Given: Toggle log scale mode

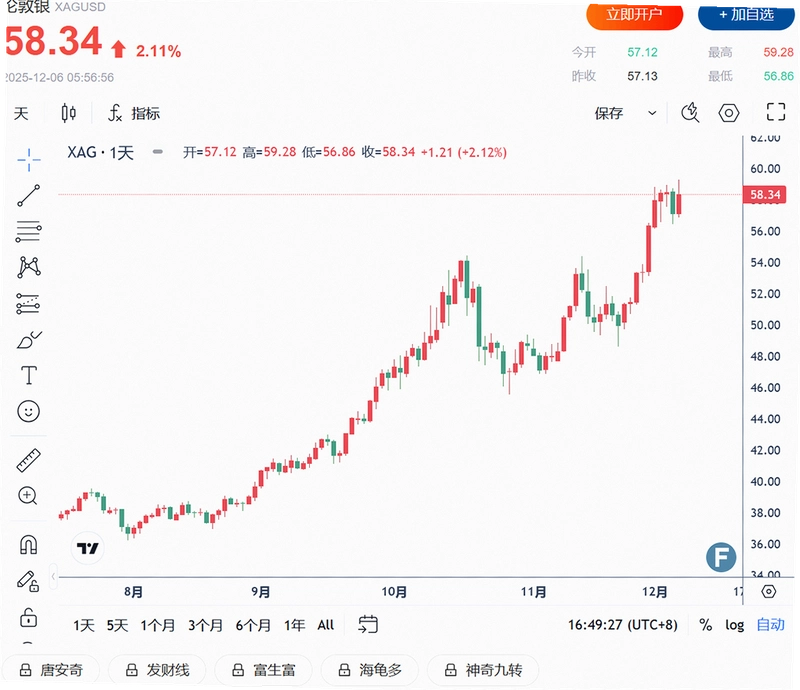Looking at the screenshot, I should [x=735, y=625].
